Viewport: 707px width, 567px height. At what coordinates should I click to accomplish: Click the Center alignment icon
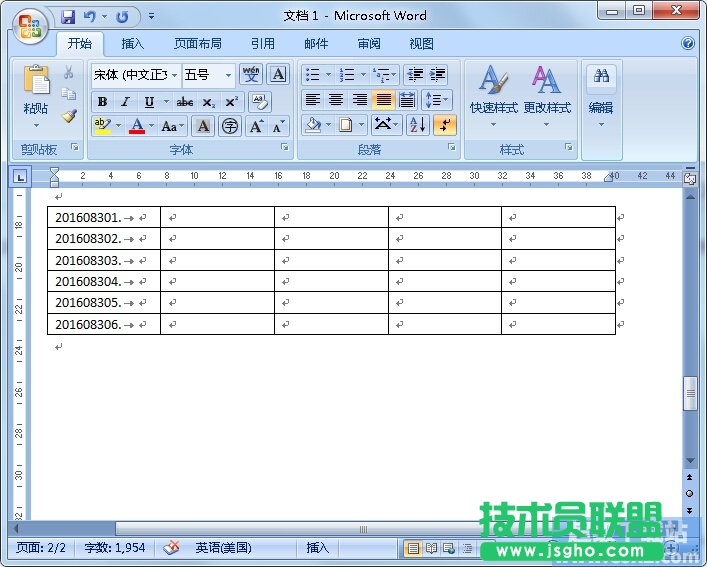click(x=336, y=100)
